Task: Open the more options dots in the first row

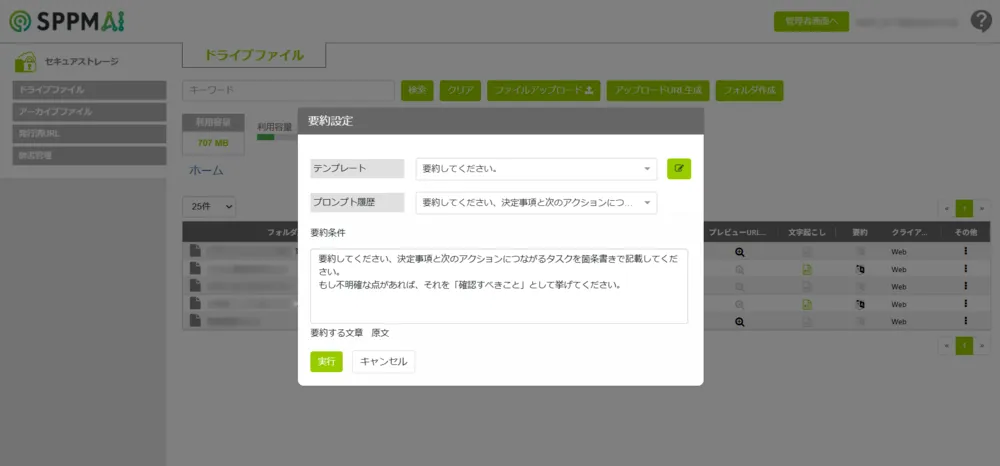Action: tap(966, 251)
